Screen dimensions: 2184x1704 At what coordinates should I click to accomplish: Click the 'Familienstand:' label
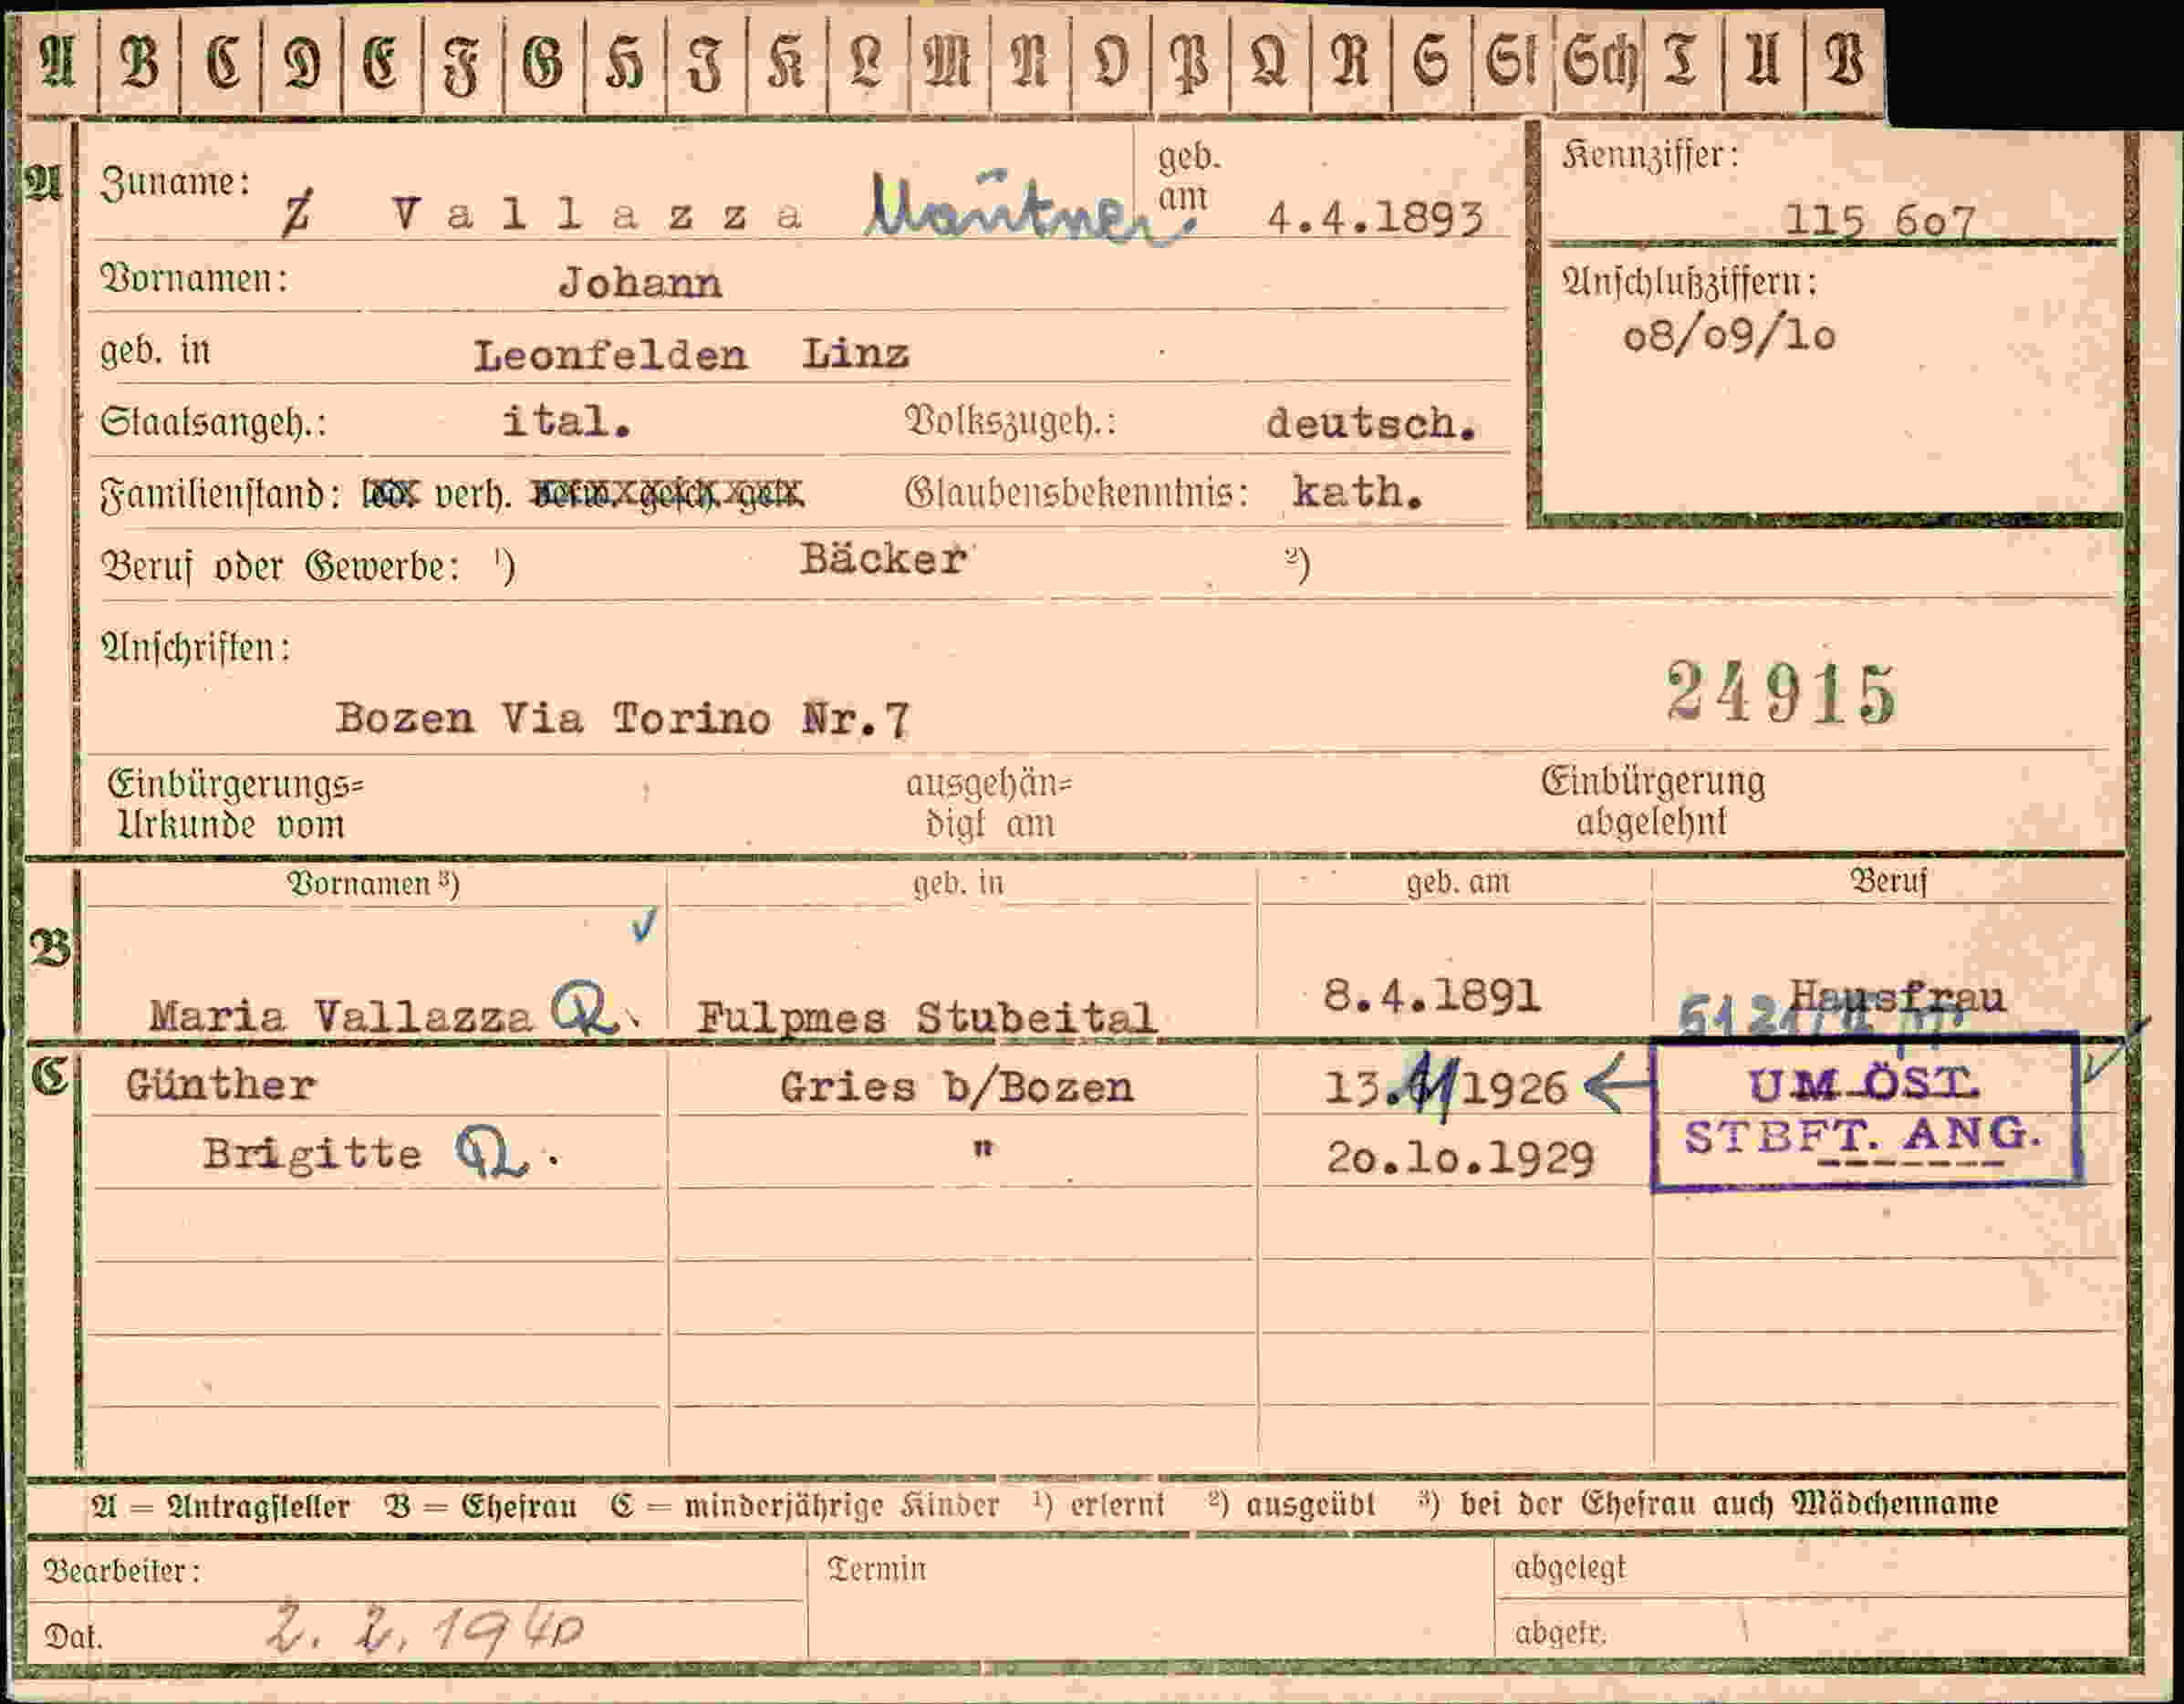tap(221, 495)
